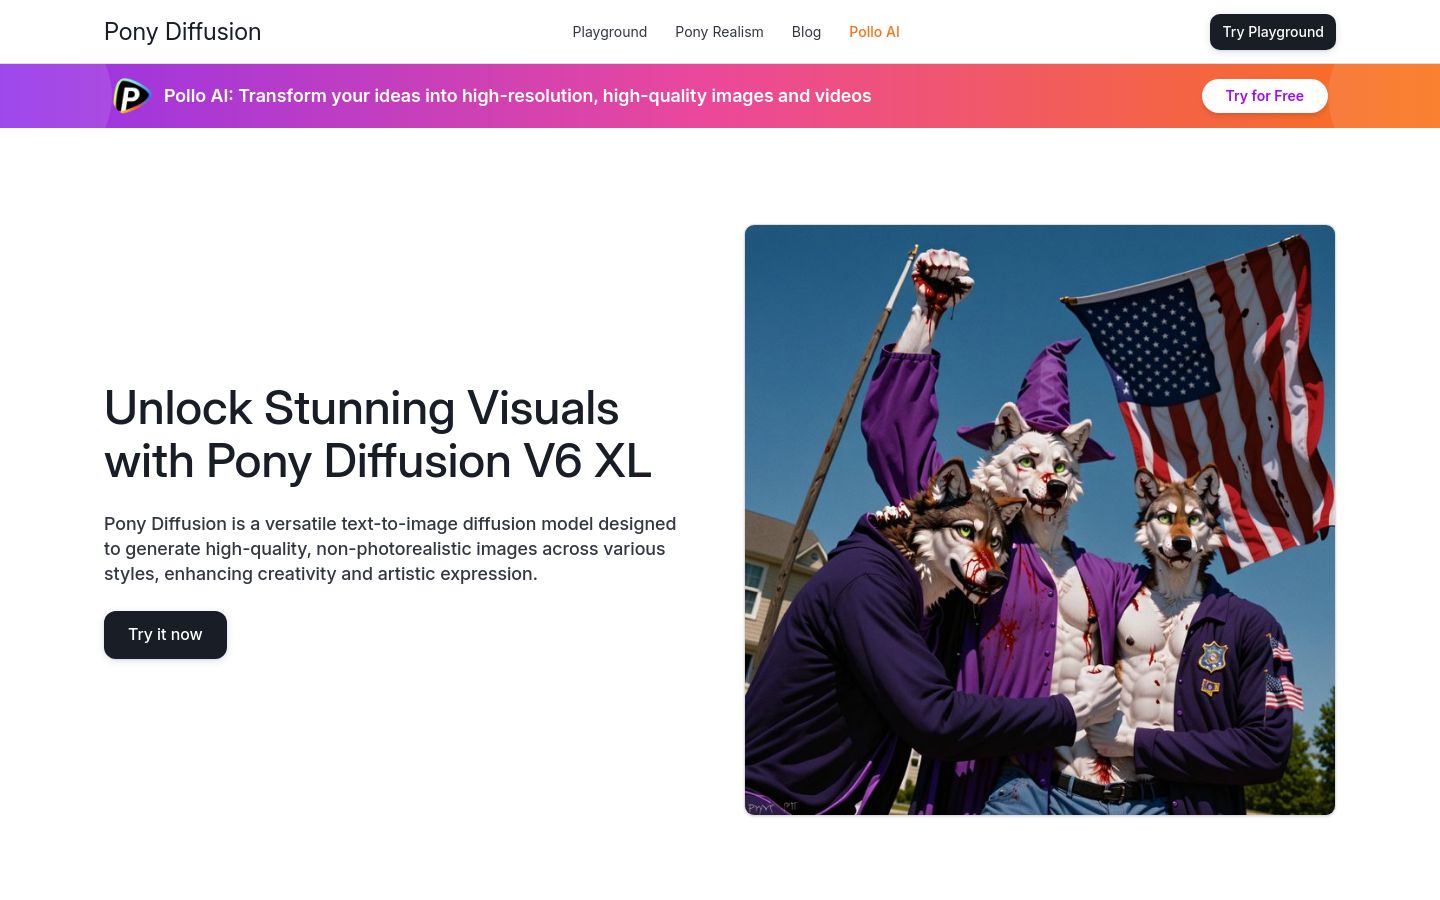Click the Try Playground button
Screen dimensions: 1440x900
[x=1272, y=32]
